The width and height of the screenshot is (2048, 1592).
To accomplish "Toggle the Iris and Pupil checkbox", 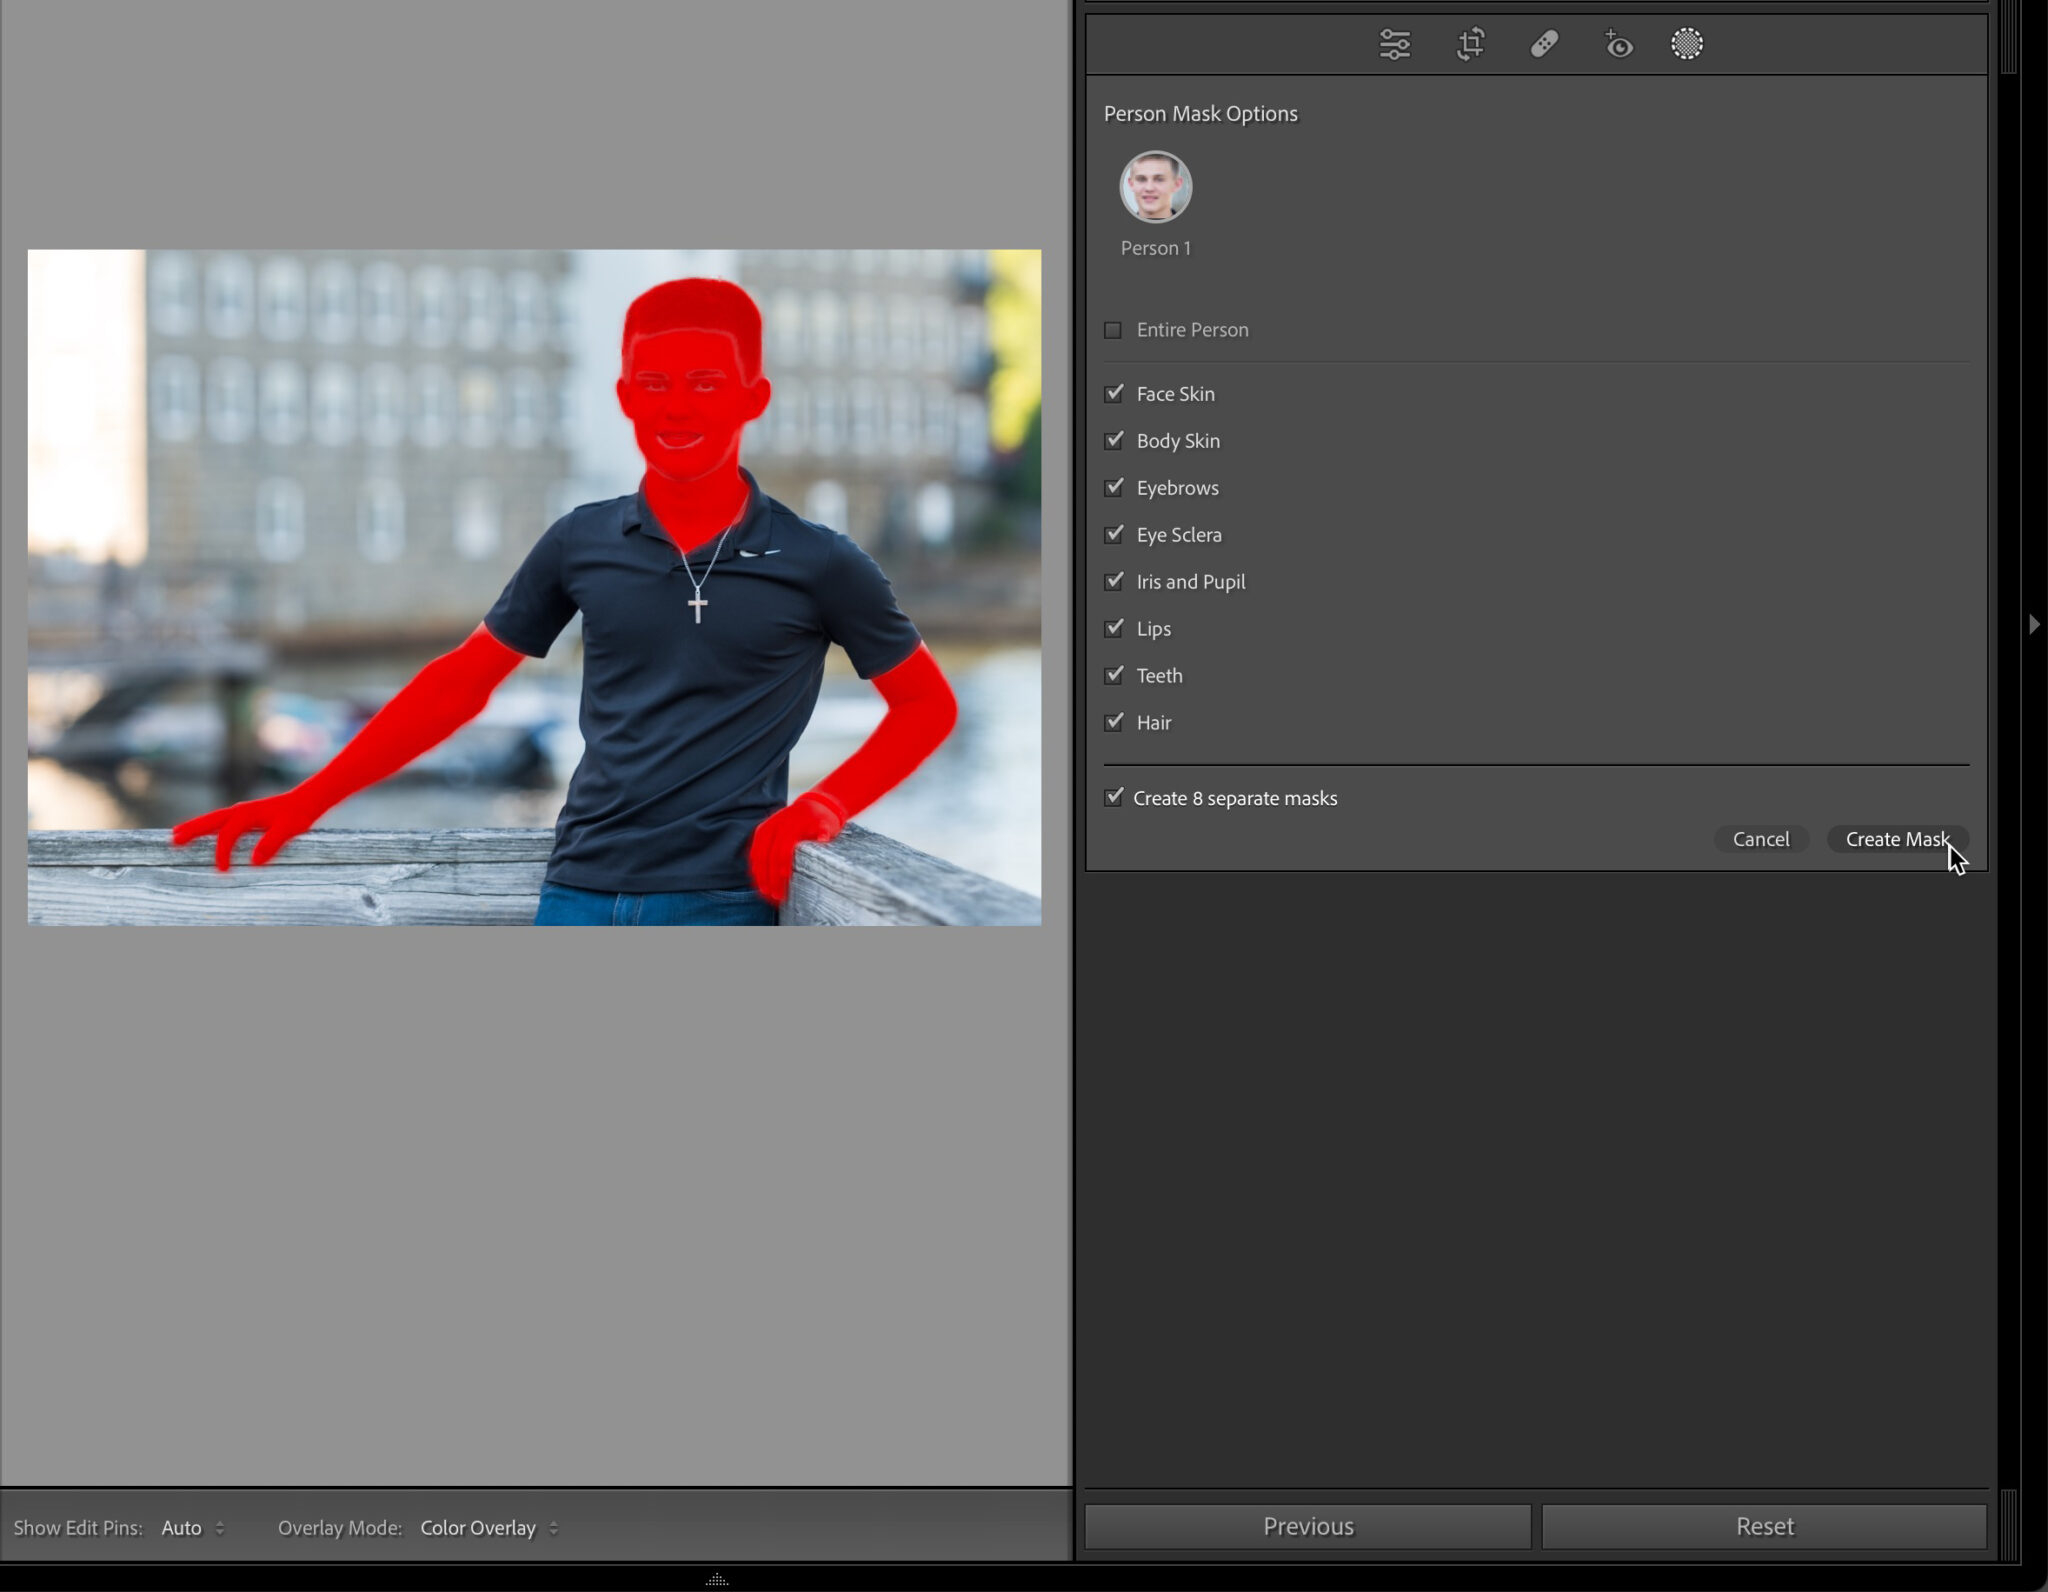I will (x=1113, y=581).
